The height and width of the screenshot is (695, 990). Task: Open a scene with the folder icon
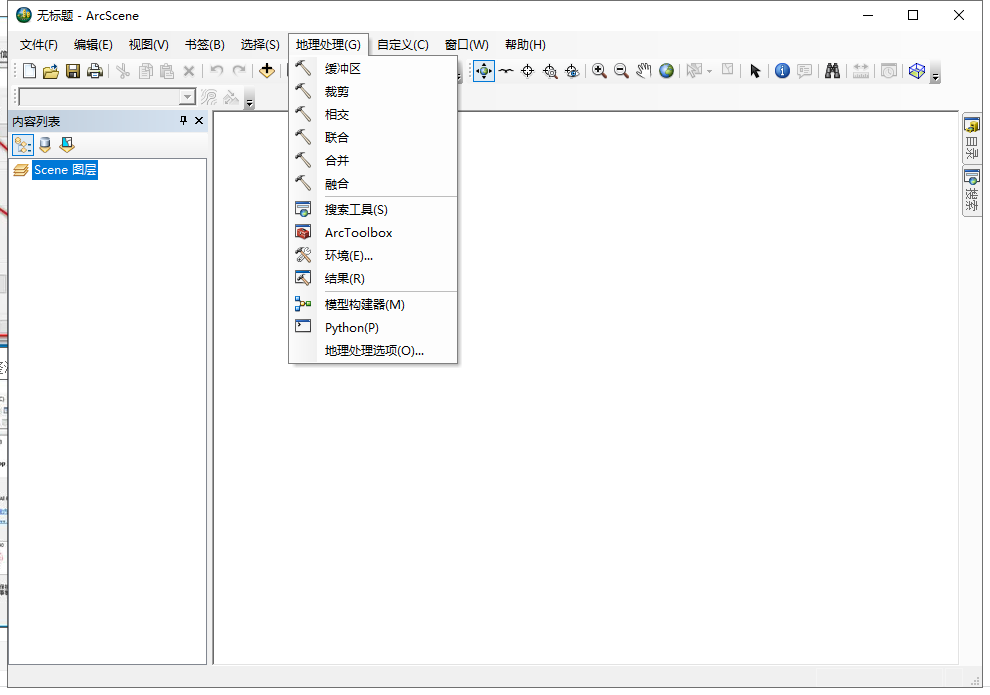tap(51, 71)
